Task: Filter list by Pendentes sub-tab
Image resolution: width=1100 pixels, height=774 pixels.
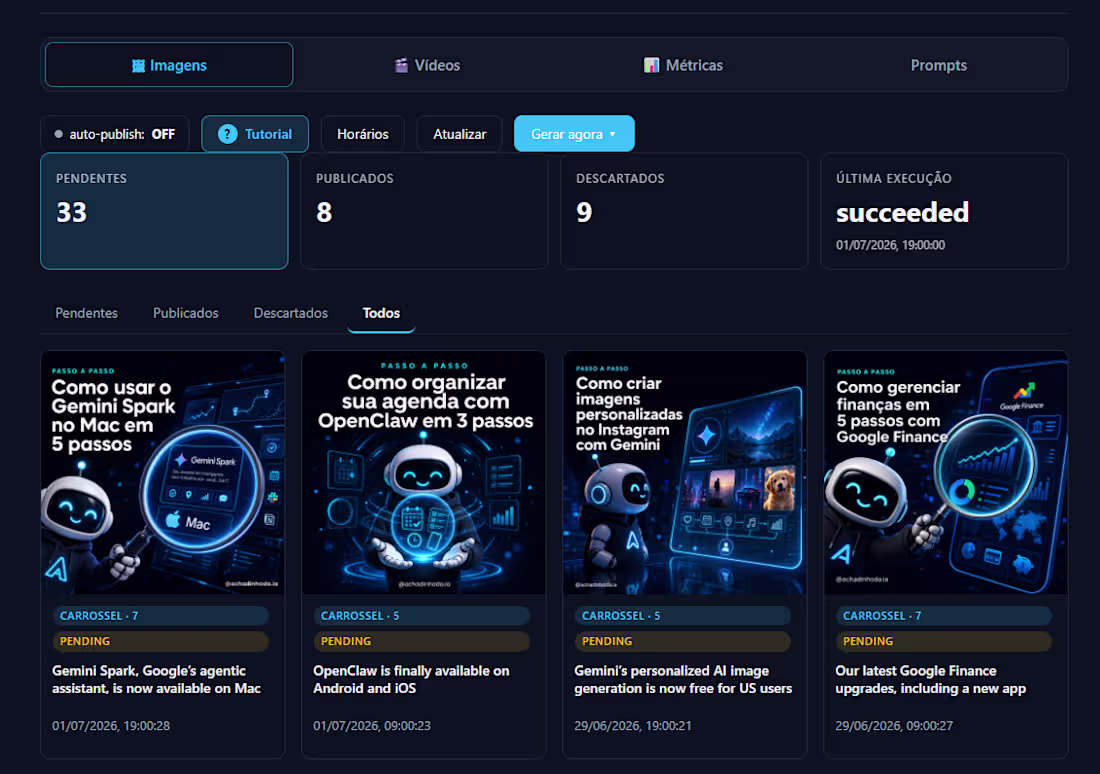Action: click(x=86, y=313)
